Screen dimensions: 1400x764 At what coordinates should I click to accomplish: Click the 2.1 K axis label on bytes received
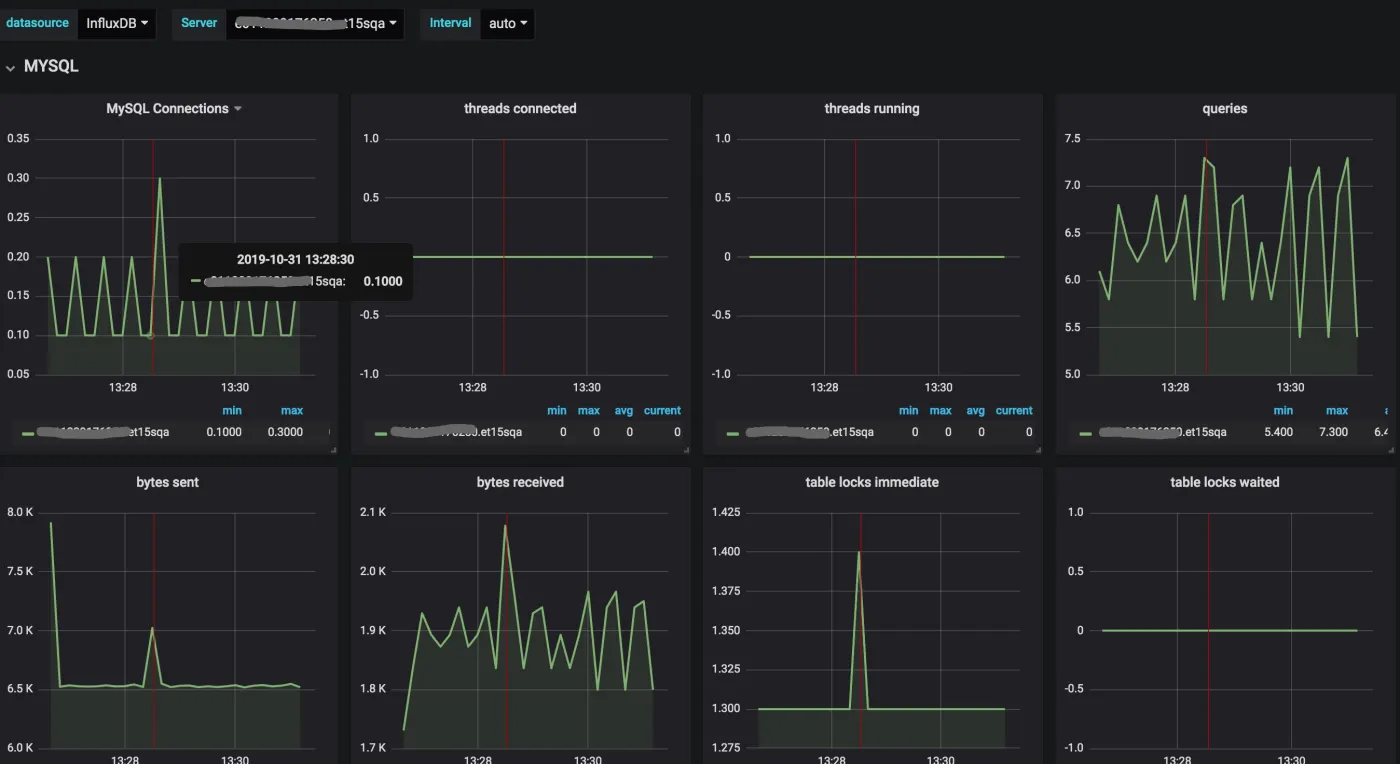(373, 512)
